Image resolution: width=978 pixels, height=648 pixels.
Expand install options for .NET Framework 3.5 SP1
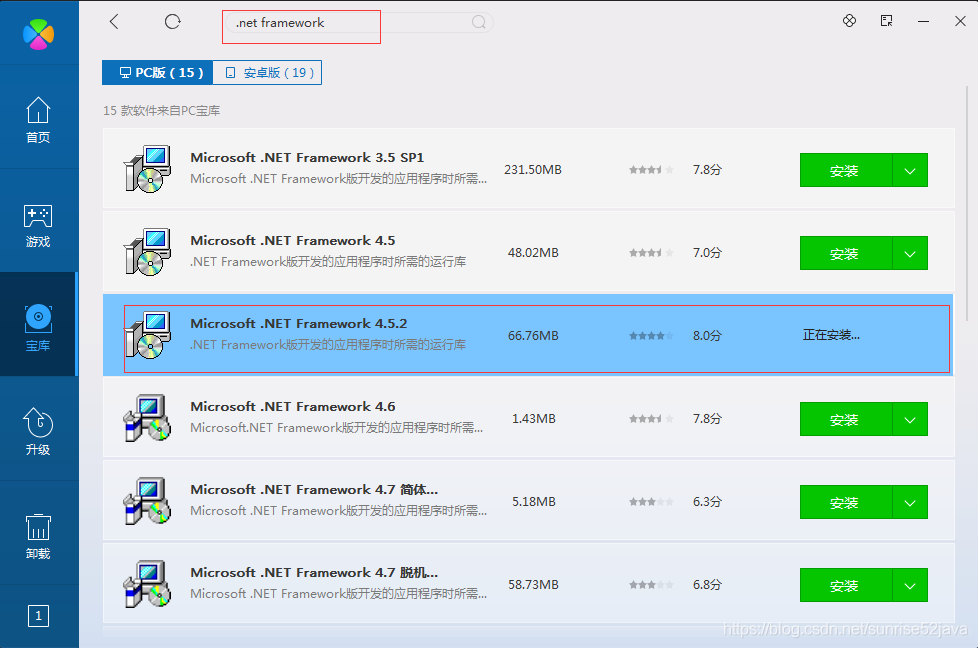[910, 170]
